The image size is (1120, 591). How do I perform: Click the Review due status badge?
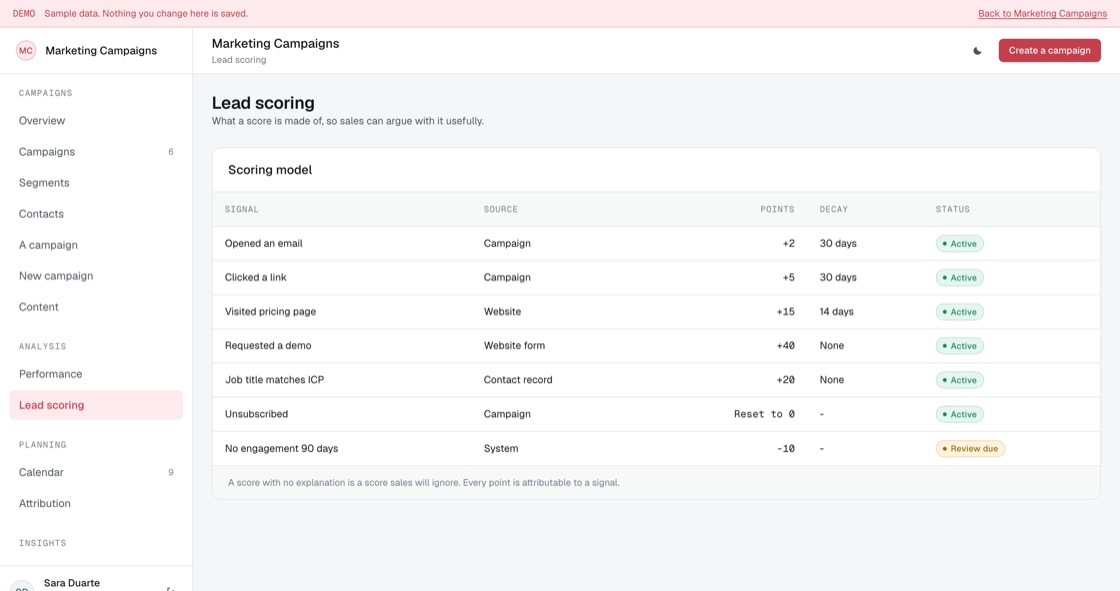[970, 449]
